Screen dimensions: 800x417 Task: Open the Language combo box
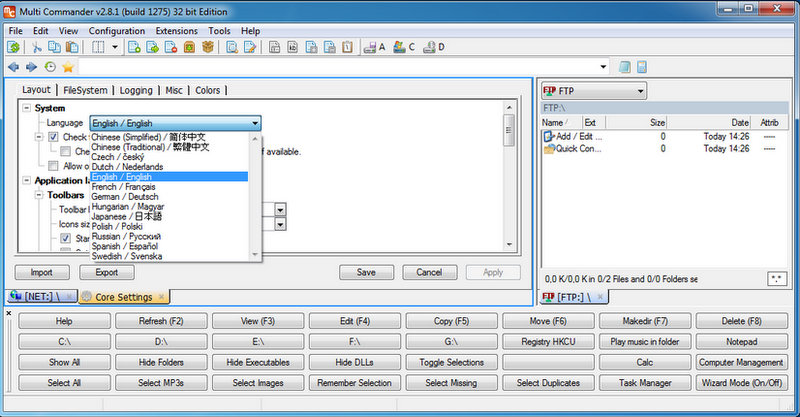176,123
